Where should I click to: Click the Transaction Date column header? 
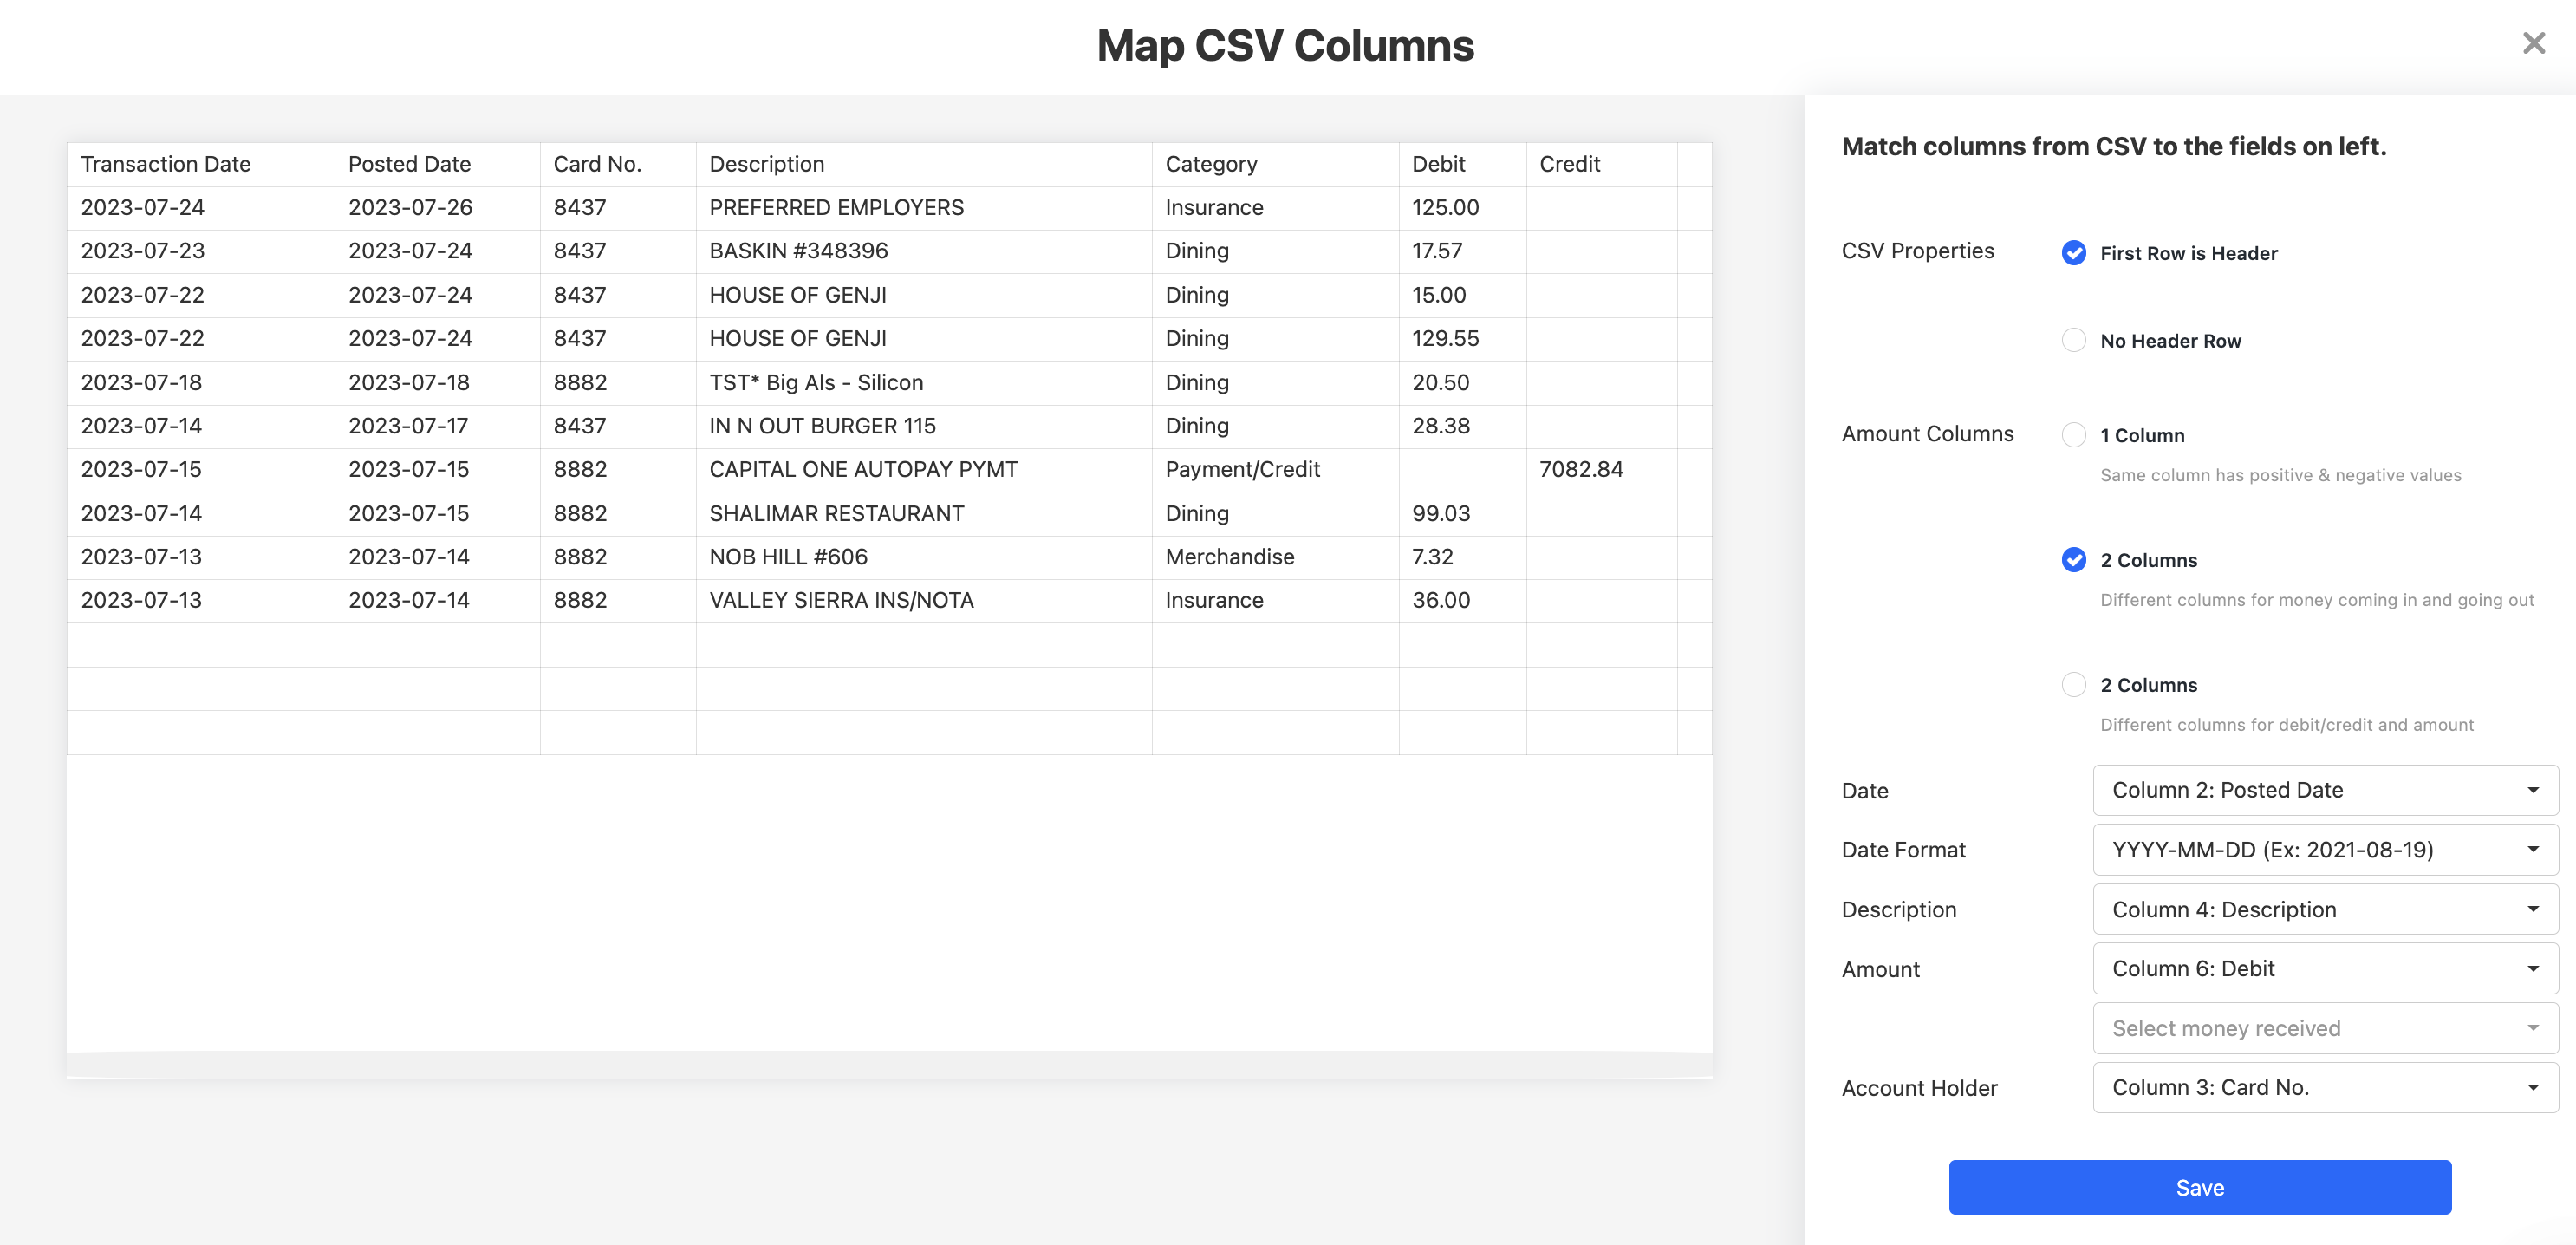pyautogui.click(x=201, y=164)
